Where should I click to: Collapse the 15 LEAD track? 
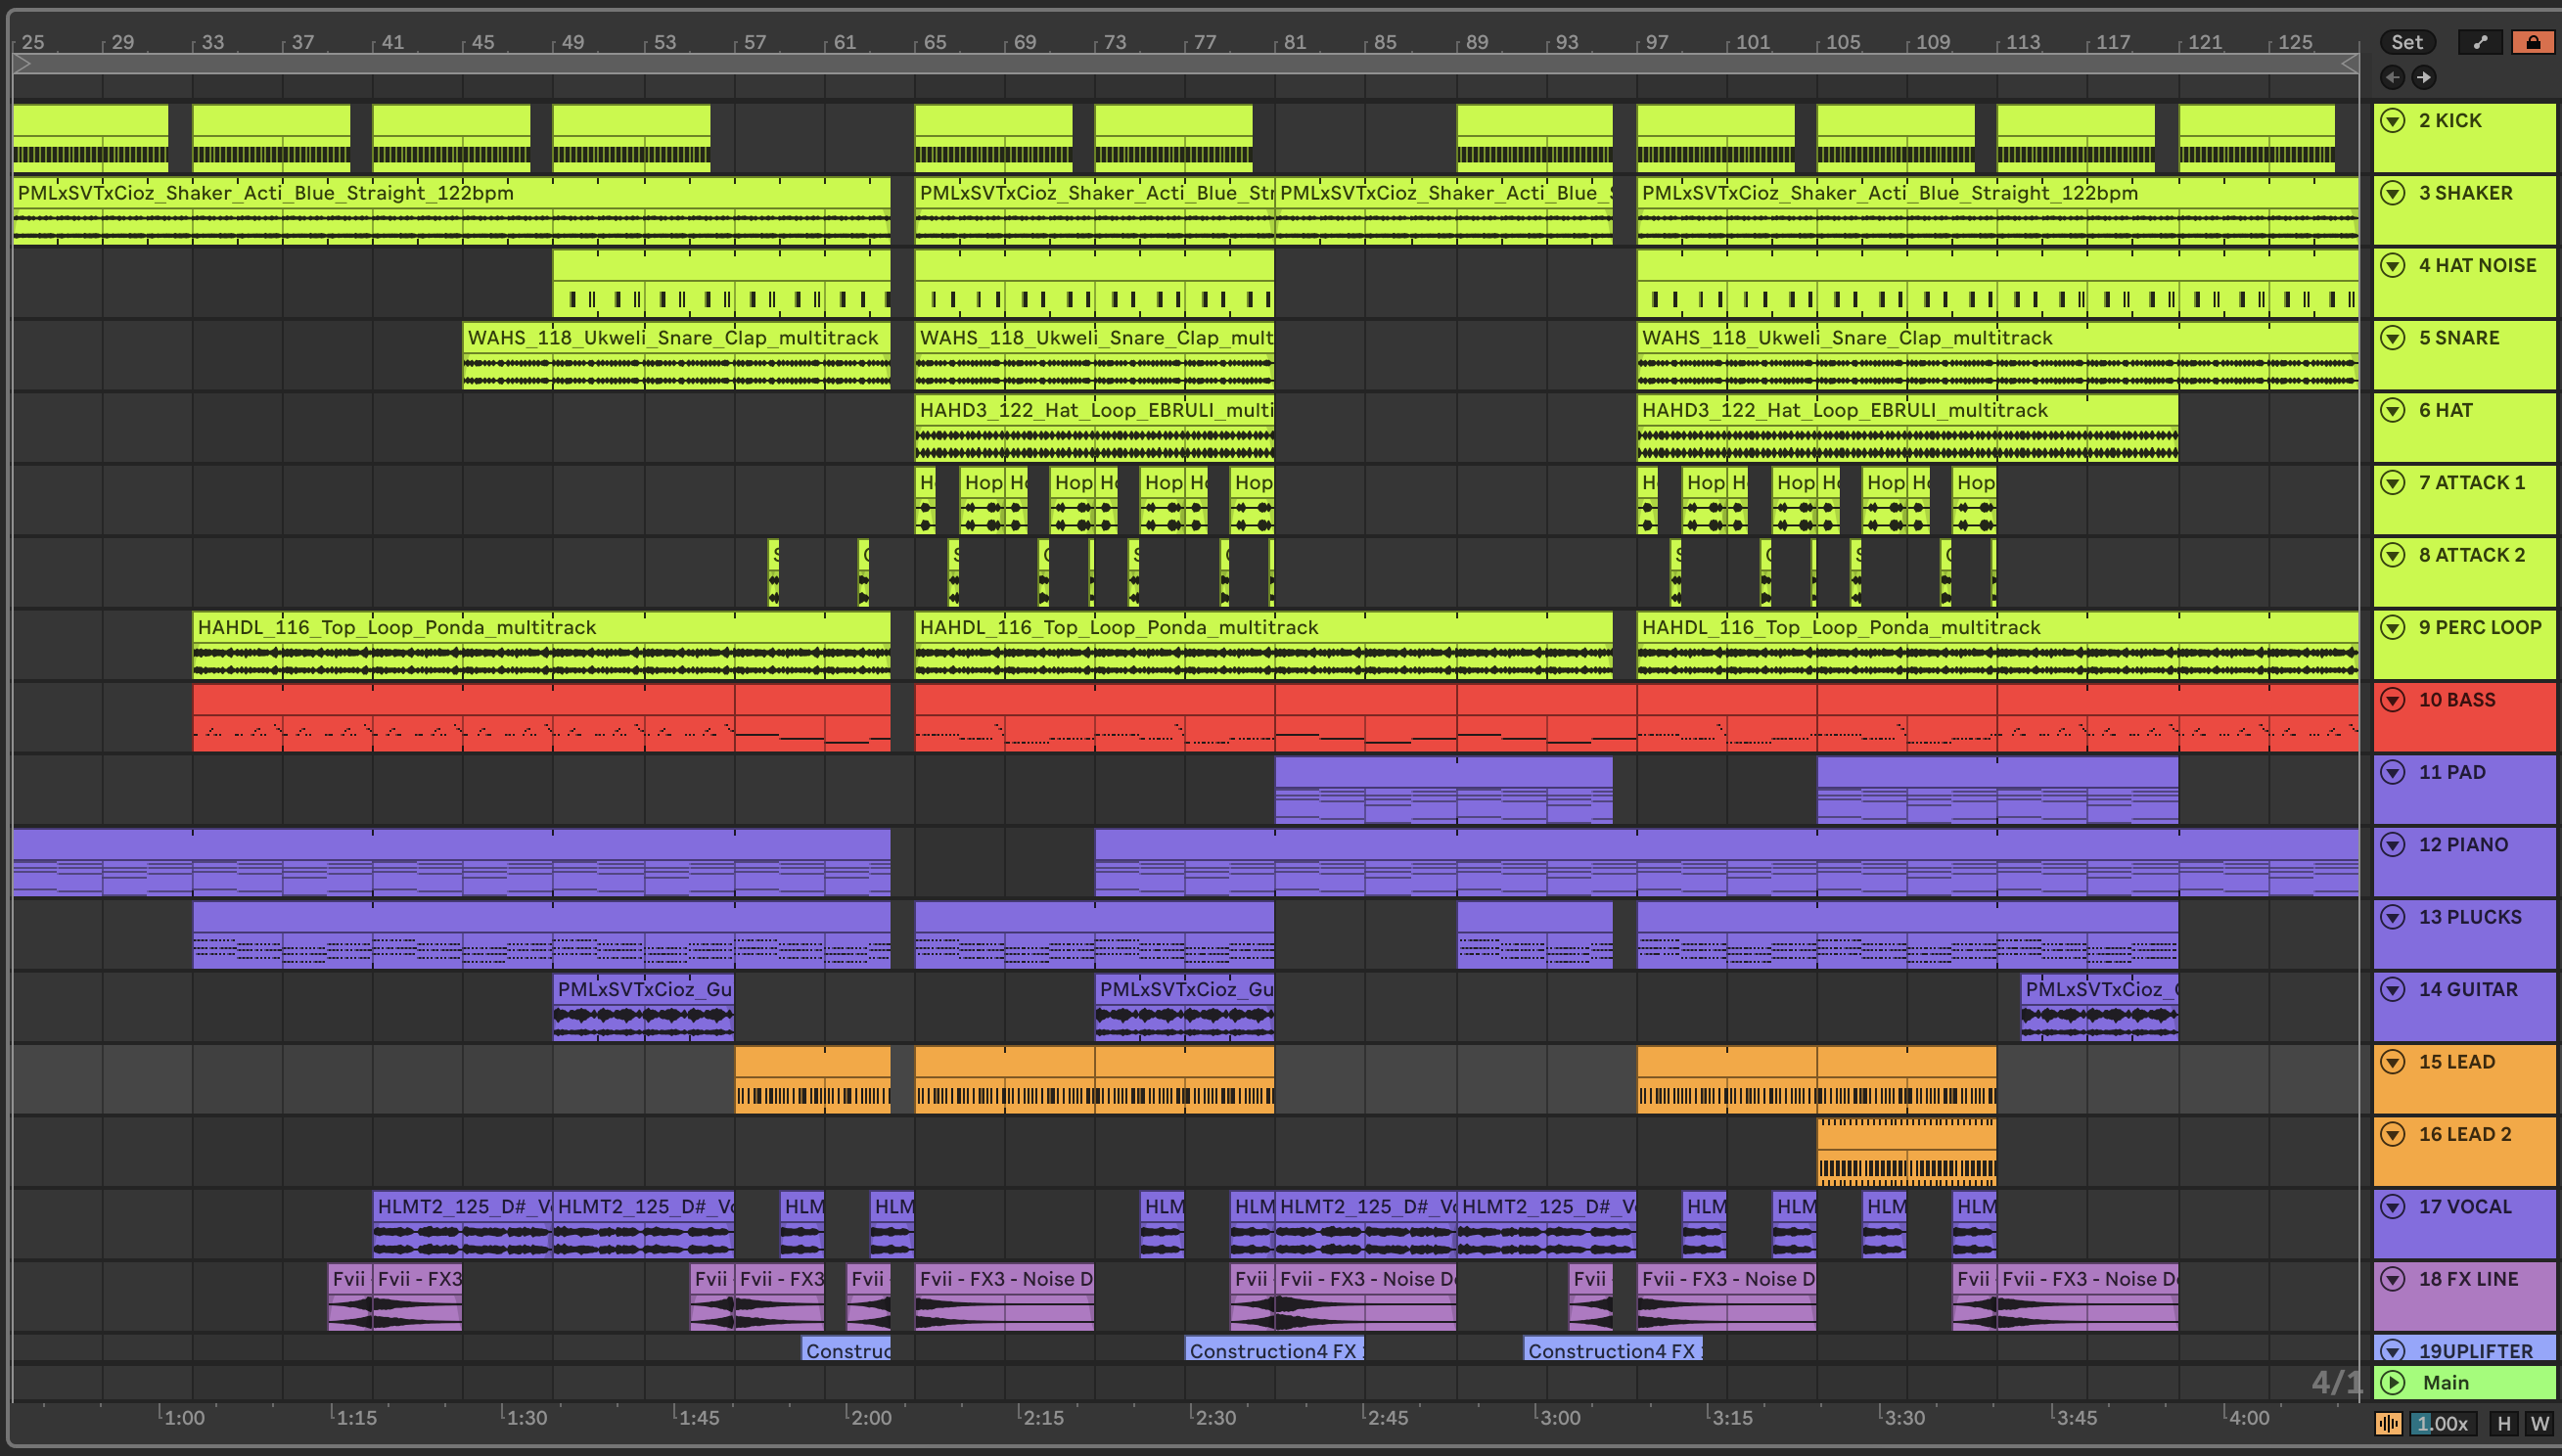(x=2393, y=1062)
